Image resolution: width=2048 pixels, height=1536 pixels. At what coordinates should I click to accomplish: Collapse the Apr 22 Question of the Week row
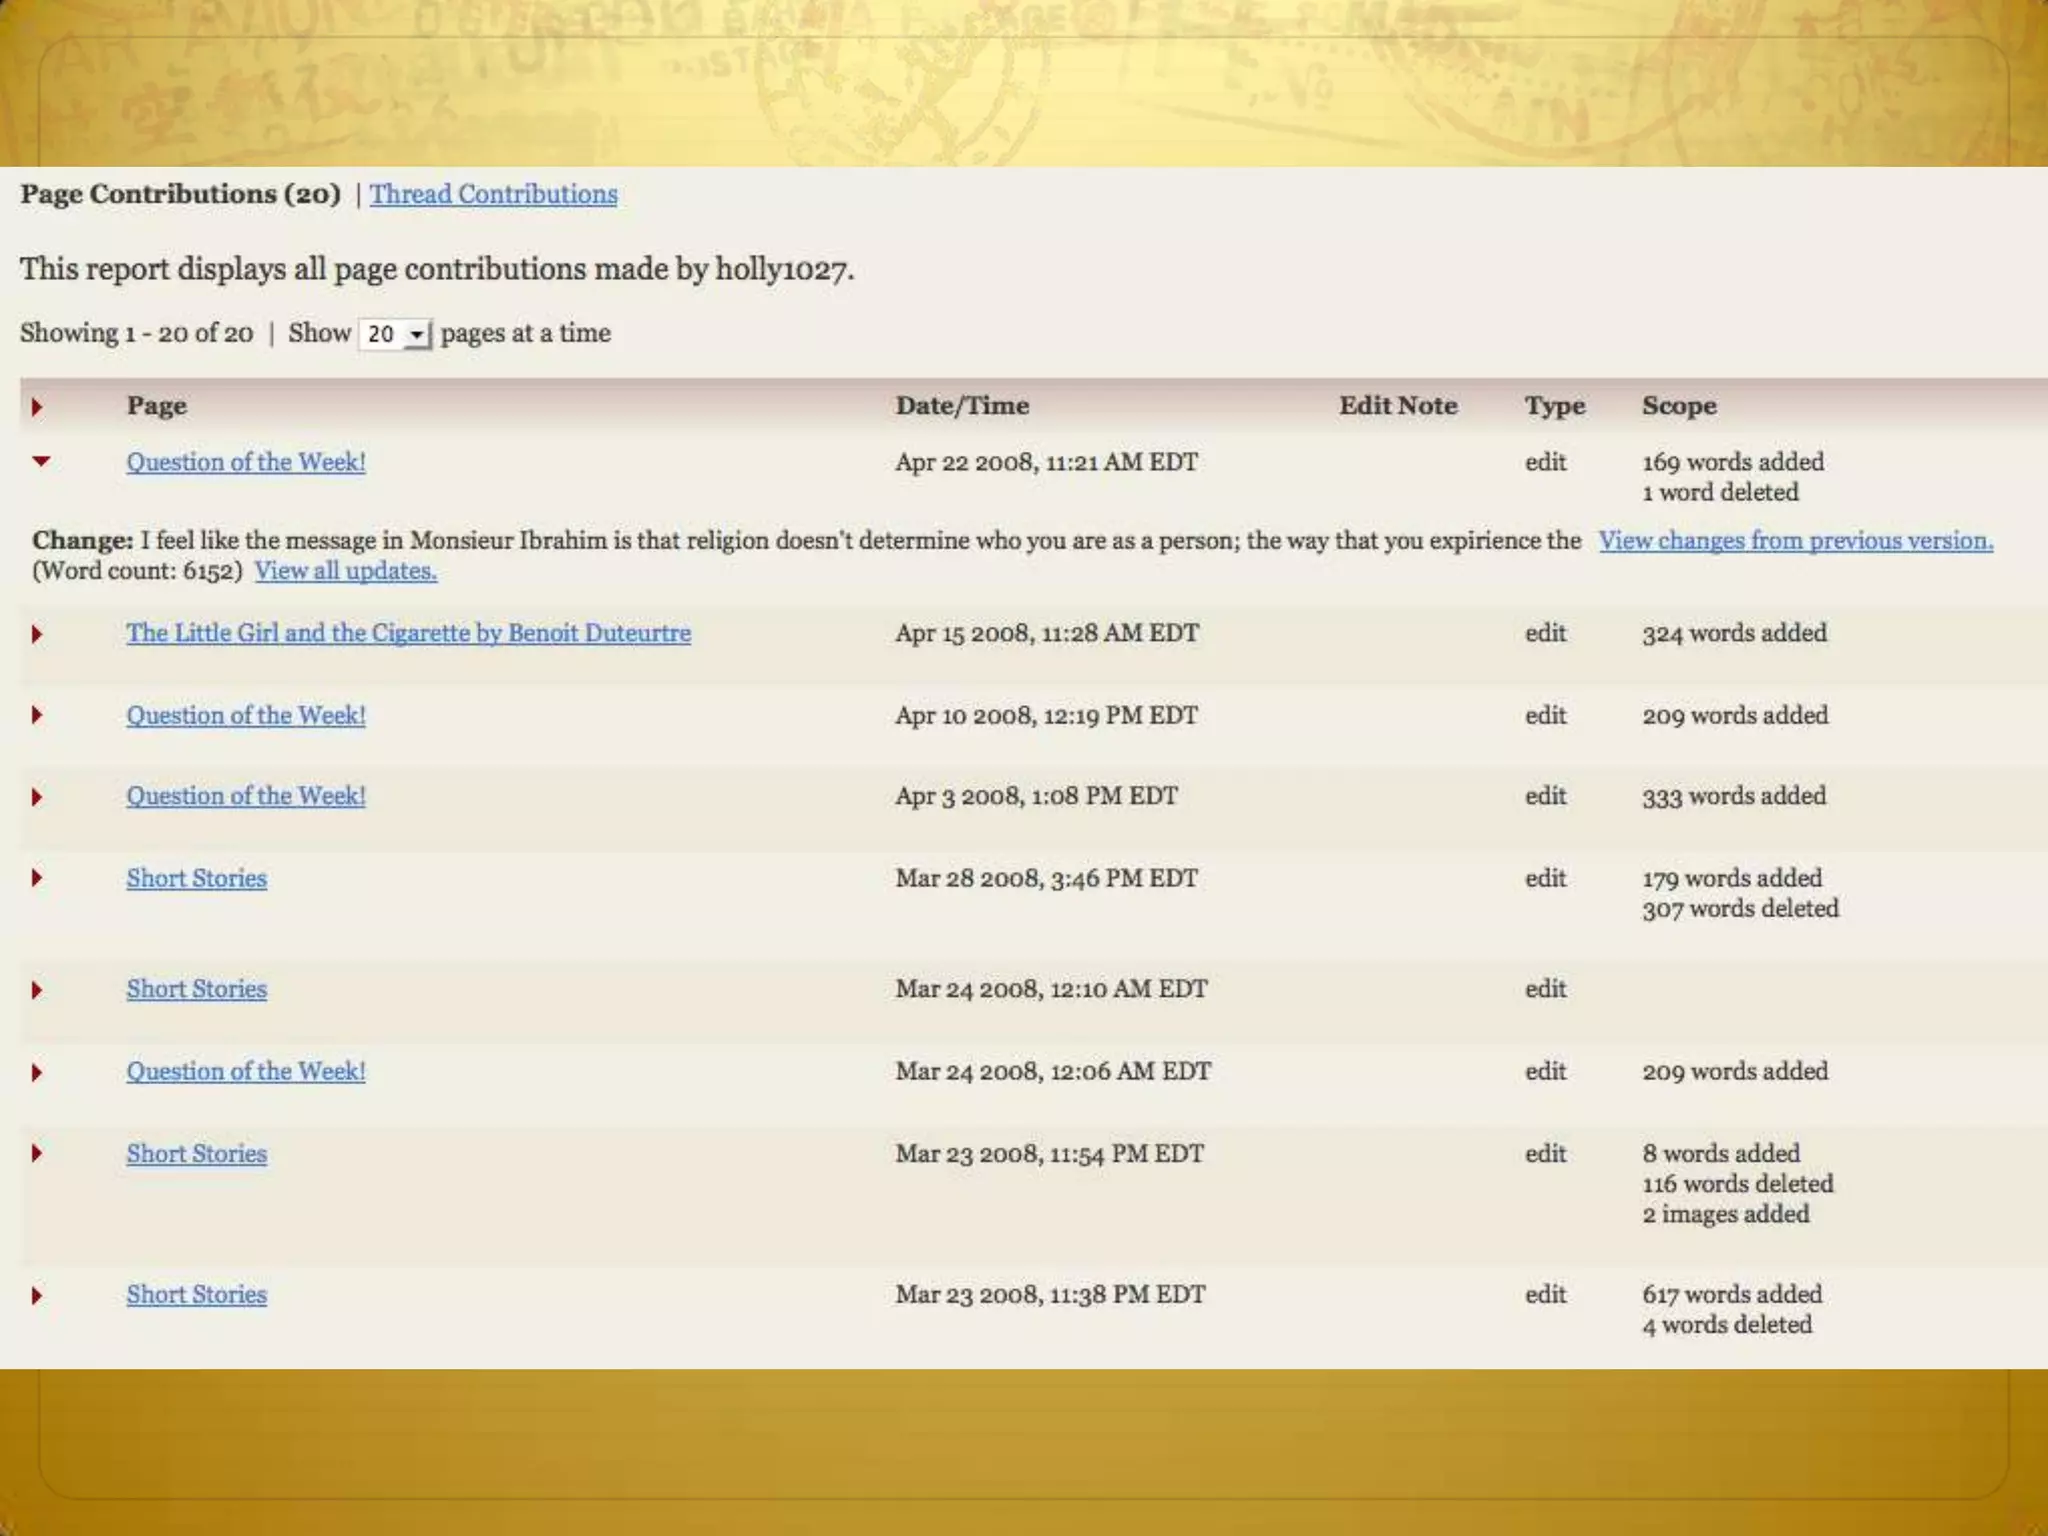tap(41, 461)
